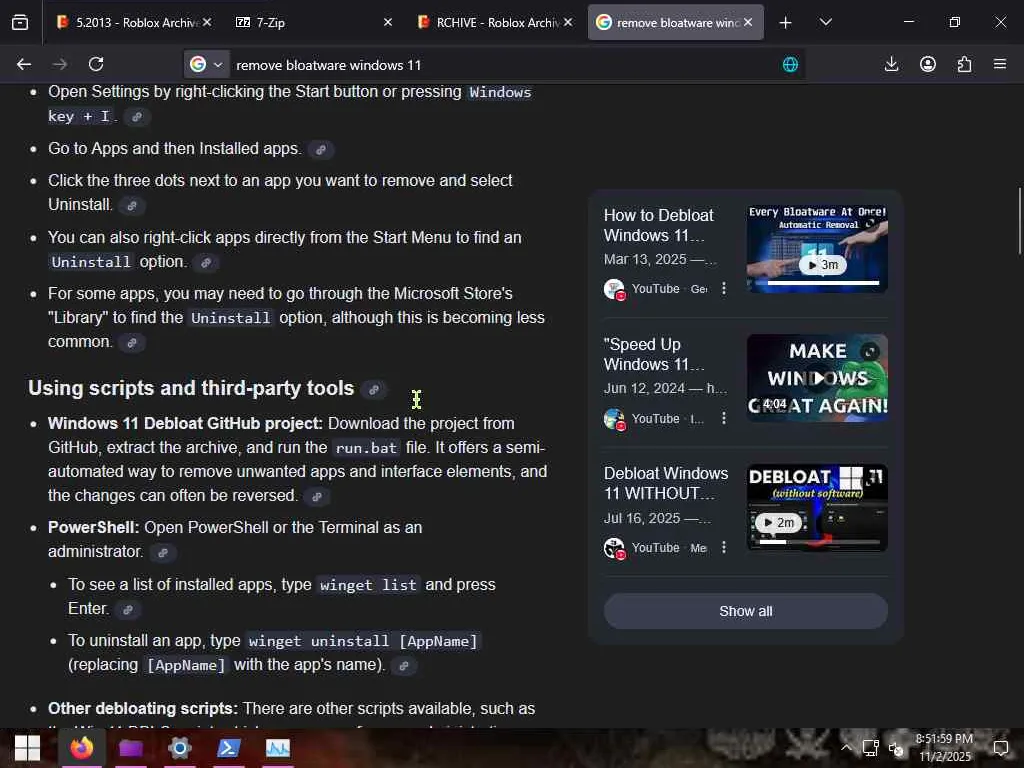Open Windows Start menu
Image resolution: width=1024 pixels, height=768 pixels.
[x=27, y=748]
